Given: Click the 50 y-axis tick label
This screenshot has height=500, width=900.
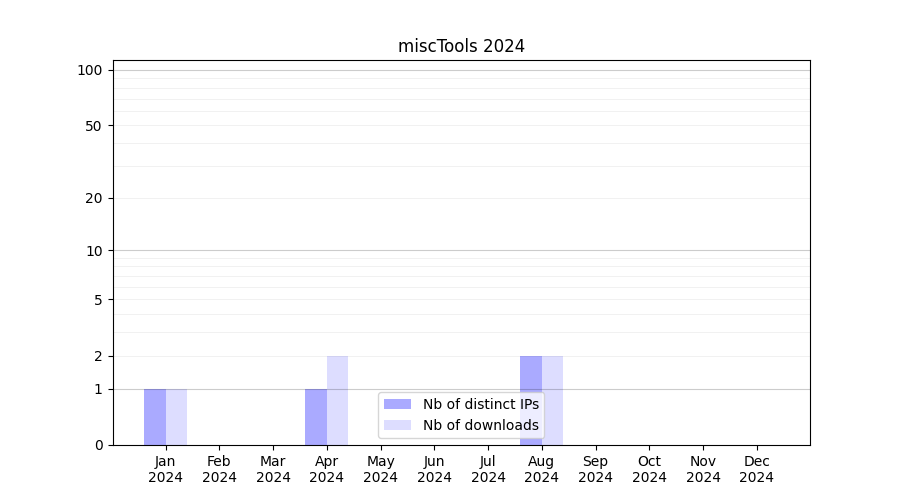Looking at the screenshot, I should click(x=93, y=126).
